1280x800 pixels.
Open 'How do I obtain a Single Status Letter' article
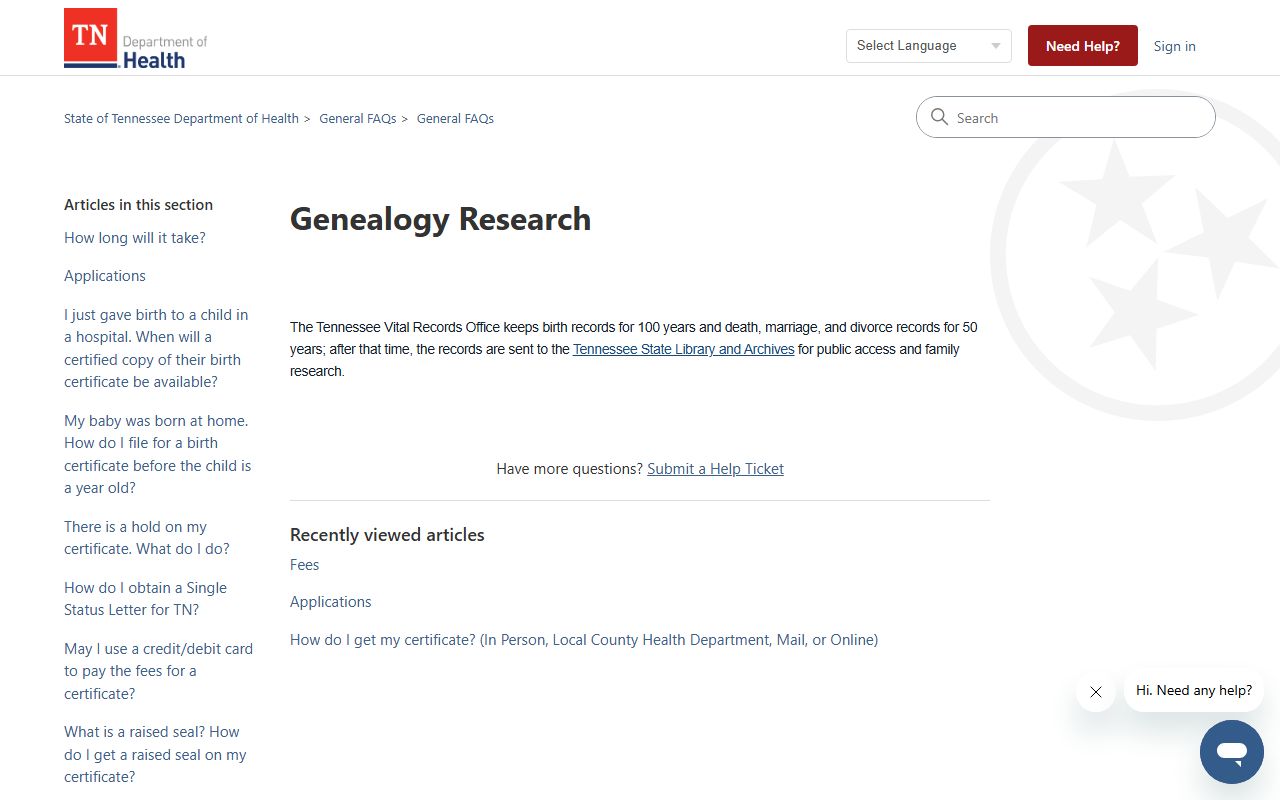coord(145,599)
